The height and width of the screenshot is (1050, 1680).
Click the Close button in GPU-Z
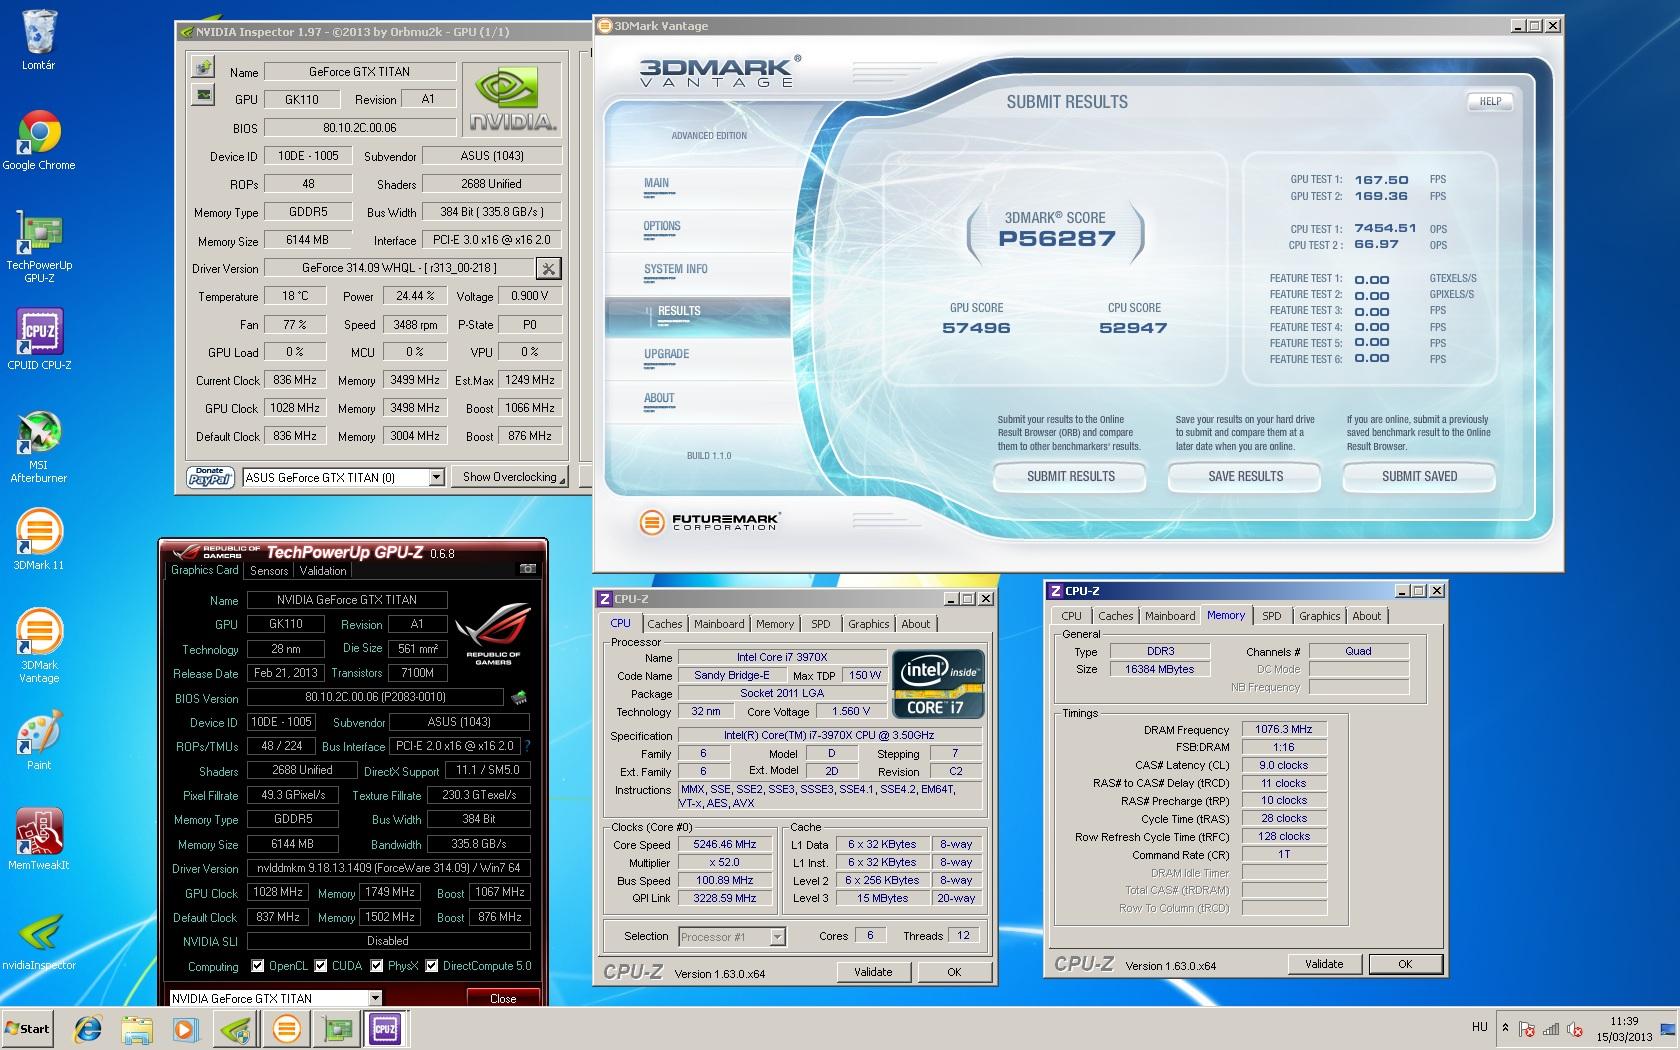[503, 998]
